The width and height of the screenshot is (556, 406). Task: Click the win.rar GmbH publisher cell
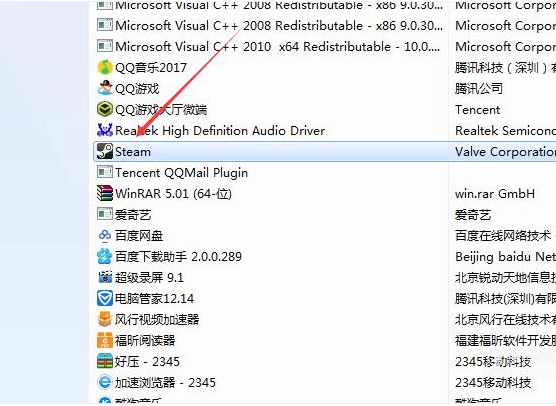pos(495,194)
